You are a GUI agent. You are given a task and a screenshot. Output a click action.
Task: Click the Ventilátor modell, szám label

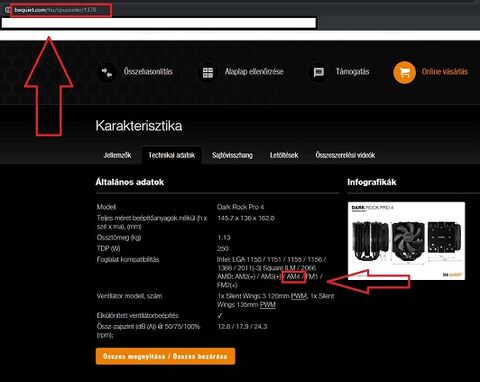coord(129,296)
